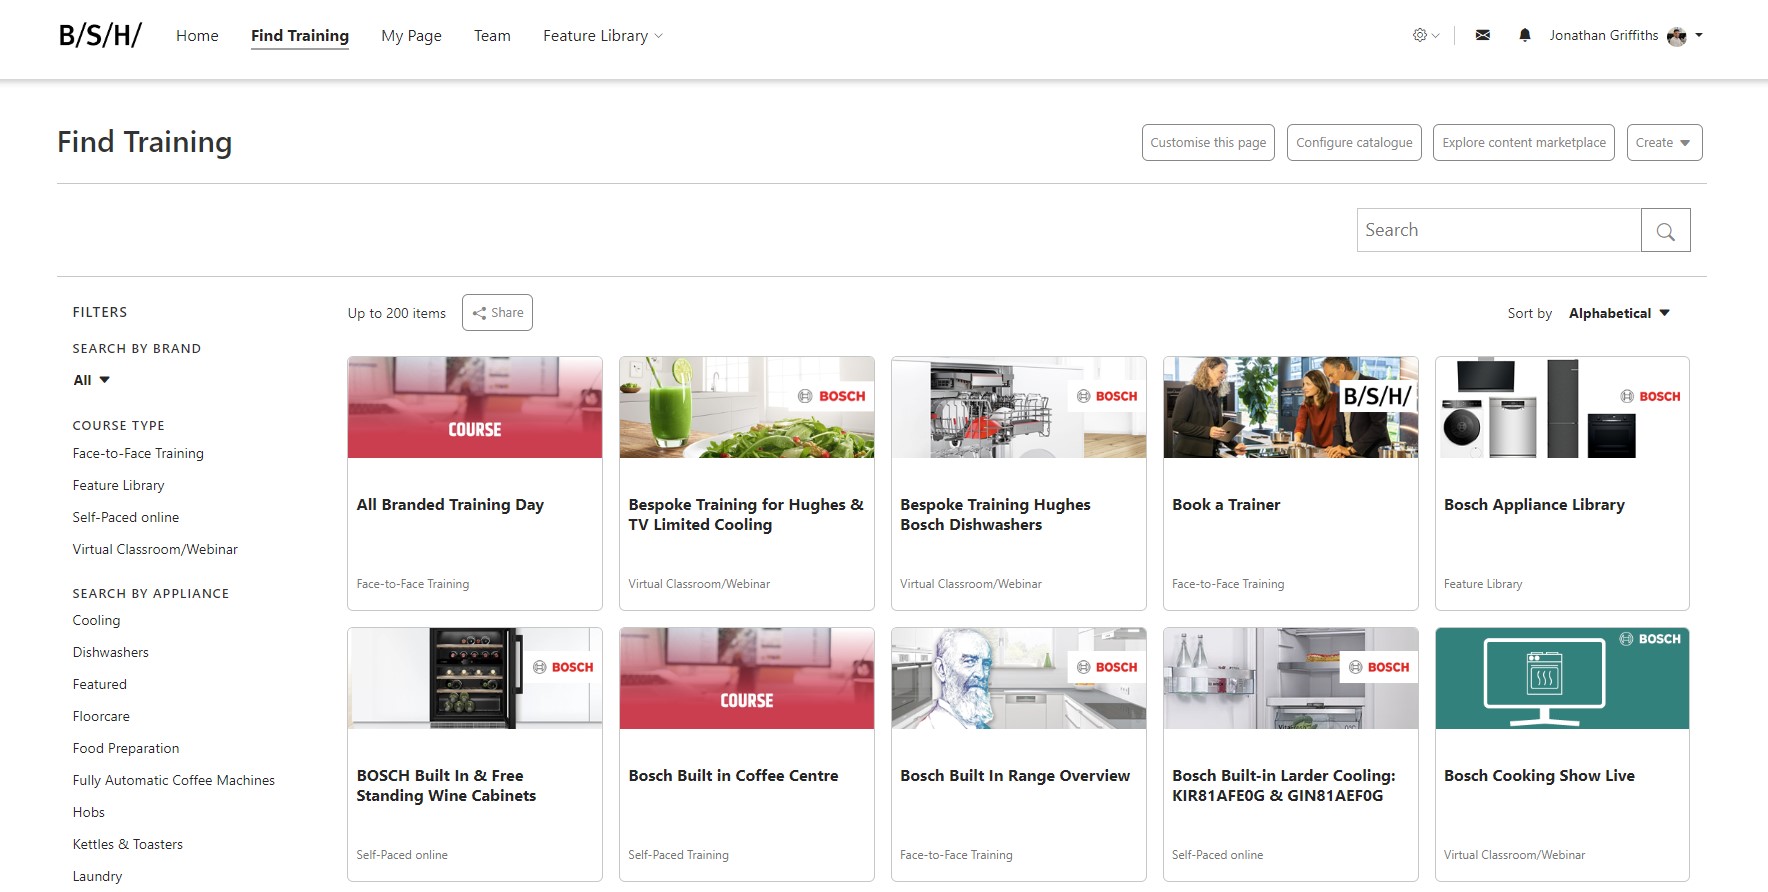The height and width of the screenshot is (892, 1768).
Task: Click Customise this page button
Action: tap(1208, 142)
